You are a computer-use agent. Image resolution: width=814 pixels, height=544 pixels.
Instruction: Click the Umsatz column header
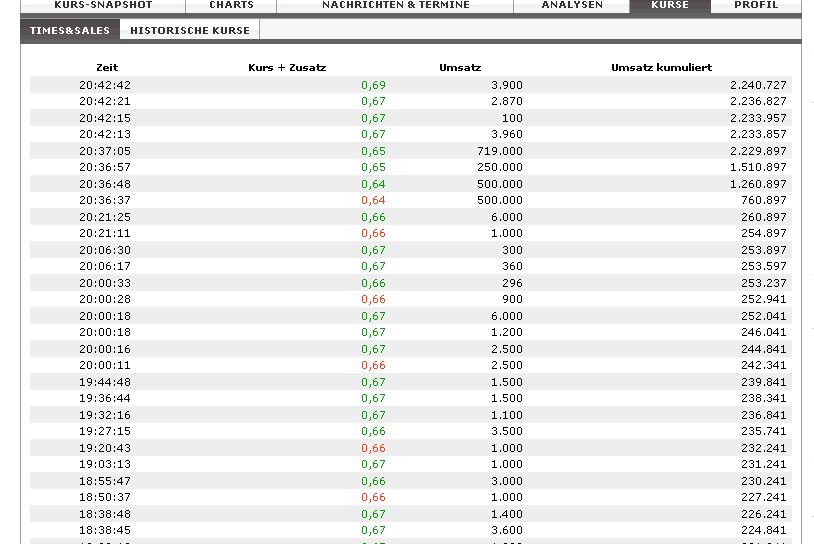[460, 67]
